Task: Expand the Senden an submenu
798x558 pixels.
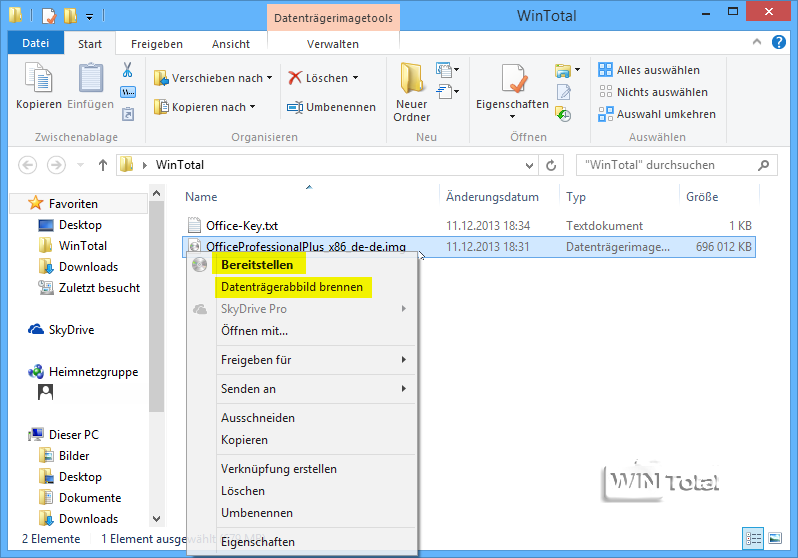Action: 404,388
